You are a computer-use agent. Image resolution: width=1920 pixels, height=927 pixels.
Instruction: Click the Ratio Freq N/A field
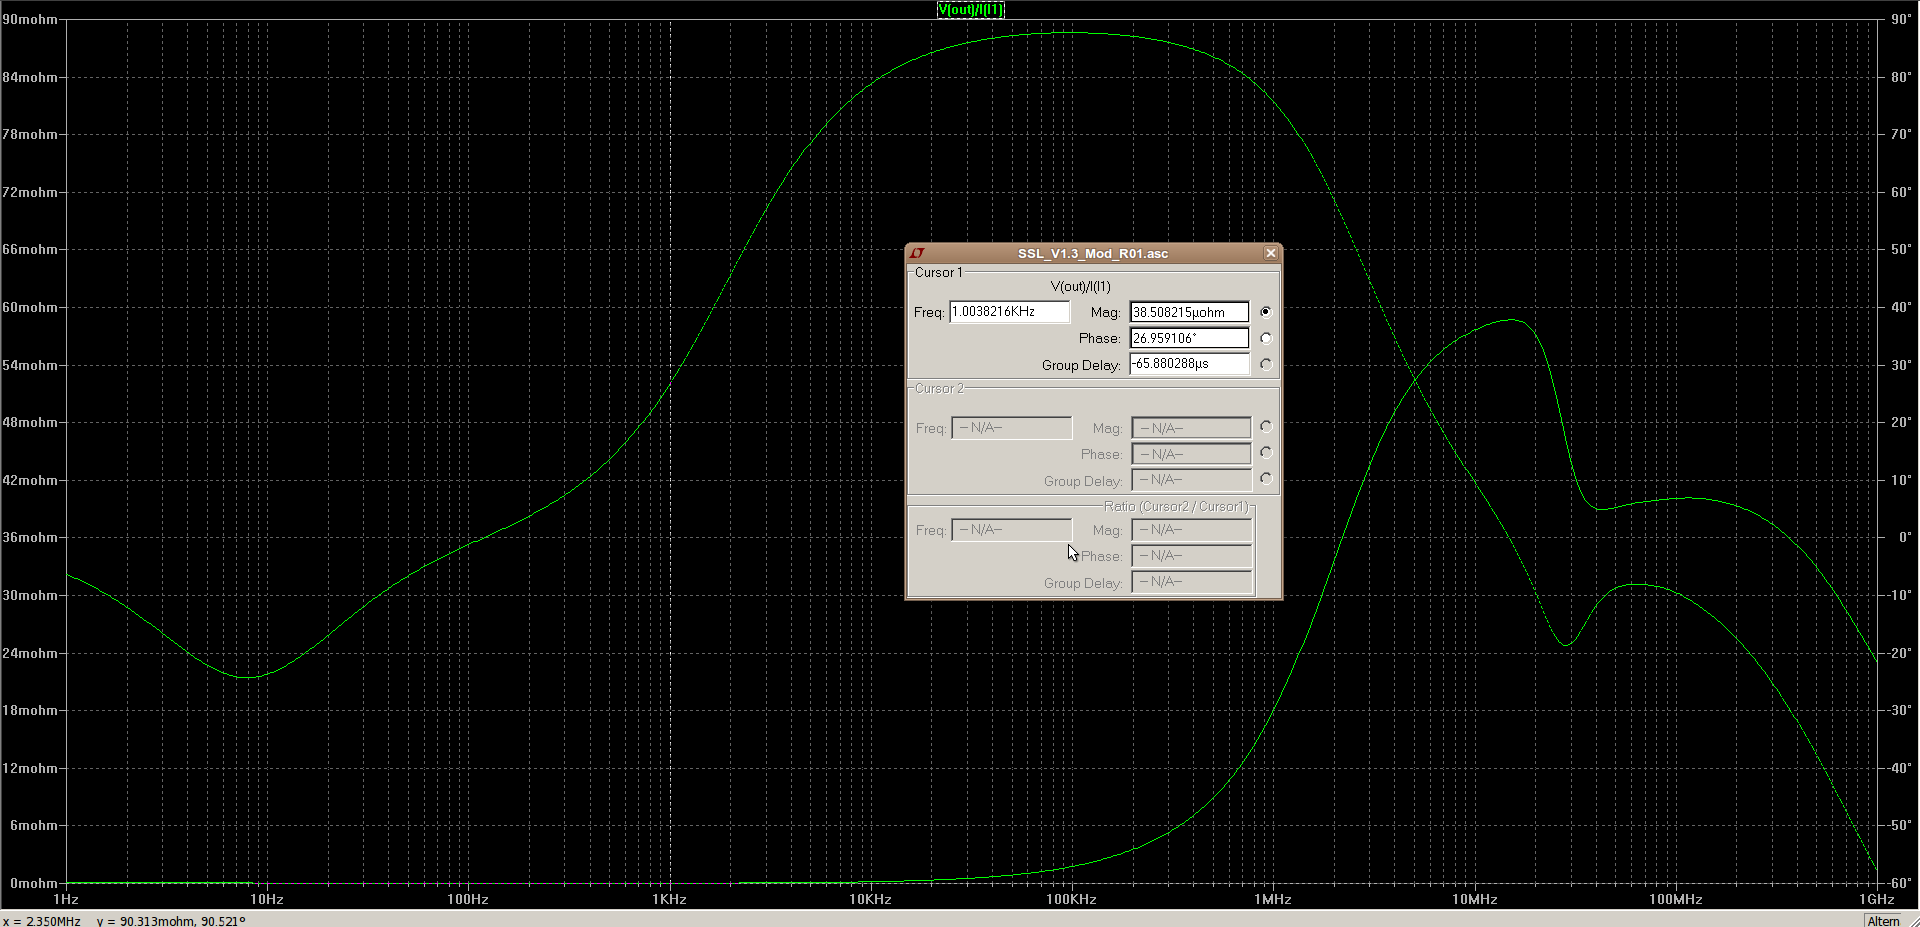coord(1011,530)
